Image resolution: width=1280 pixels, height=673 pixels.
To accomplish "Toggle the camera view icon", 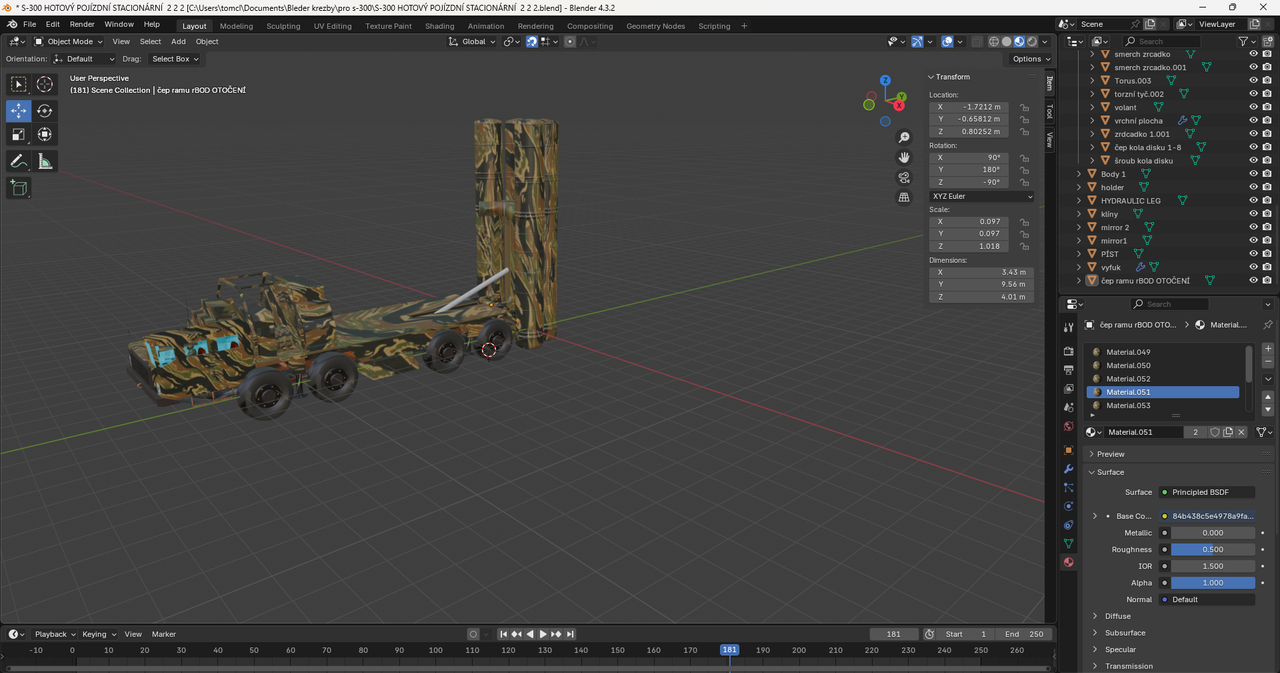I will click(904, 177).
